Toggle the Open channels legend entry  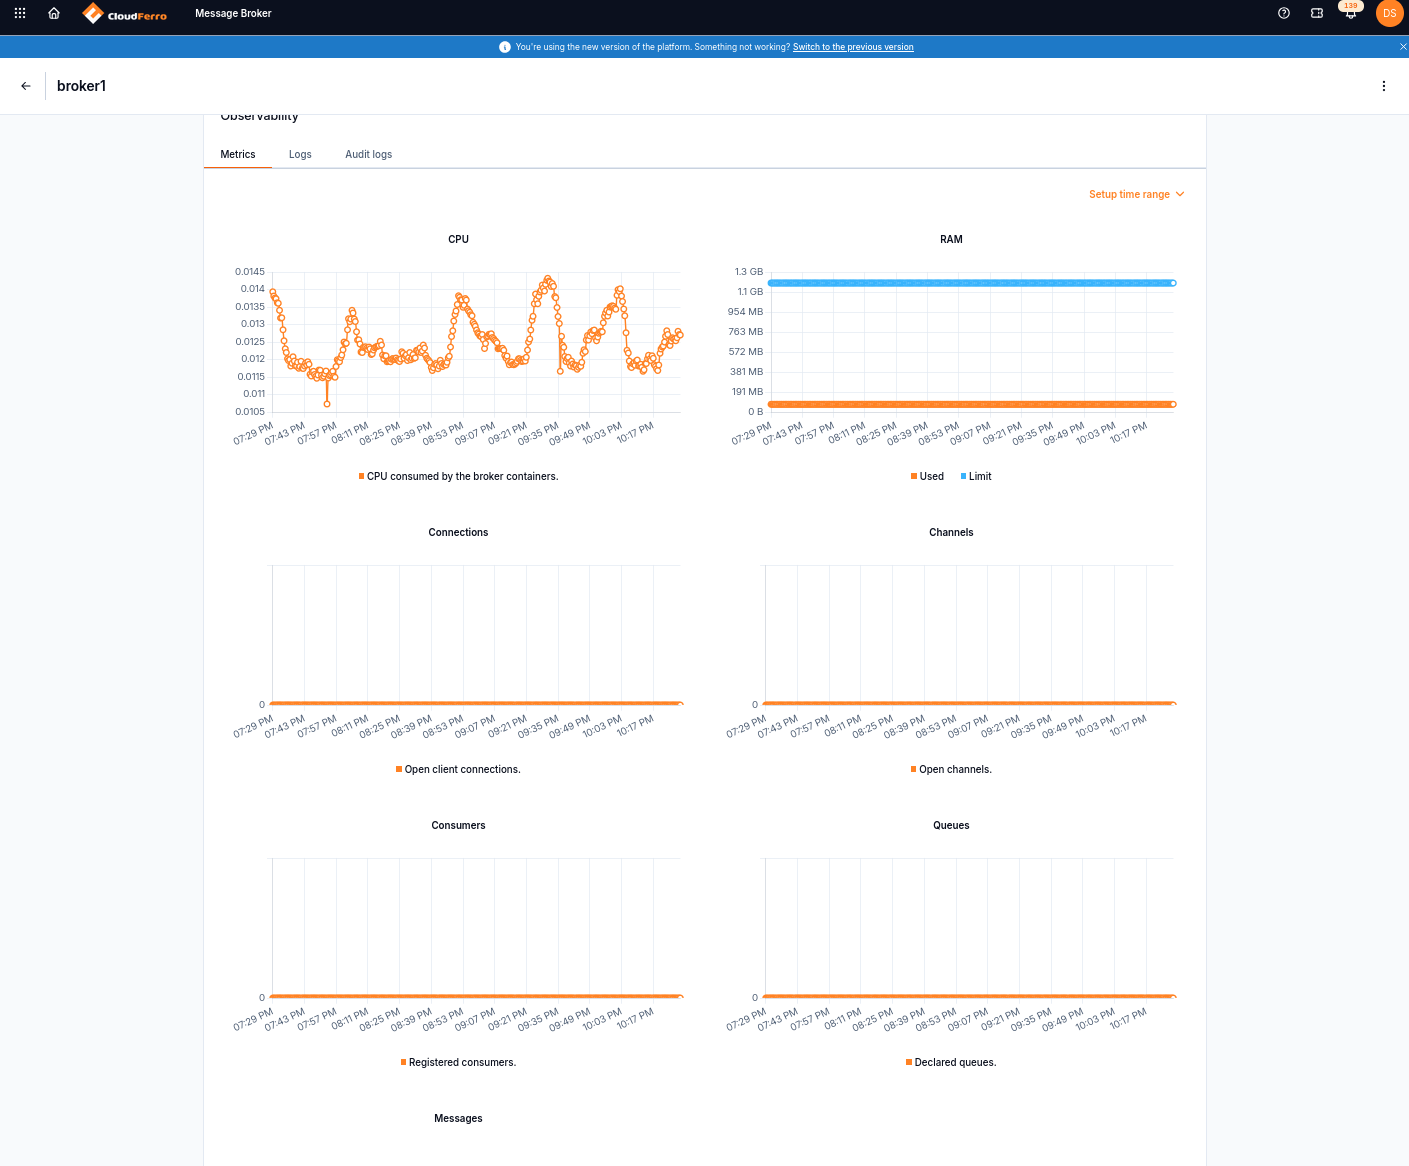[x=951, y=769]
